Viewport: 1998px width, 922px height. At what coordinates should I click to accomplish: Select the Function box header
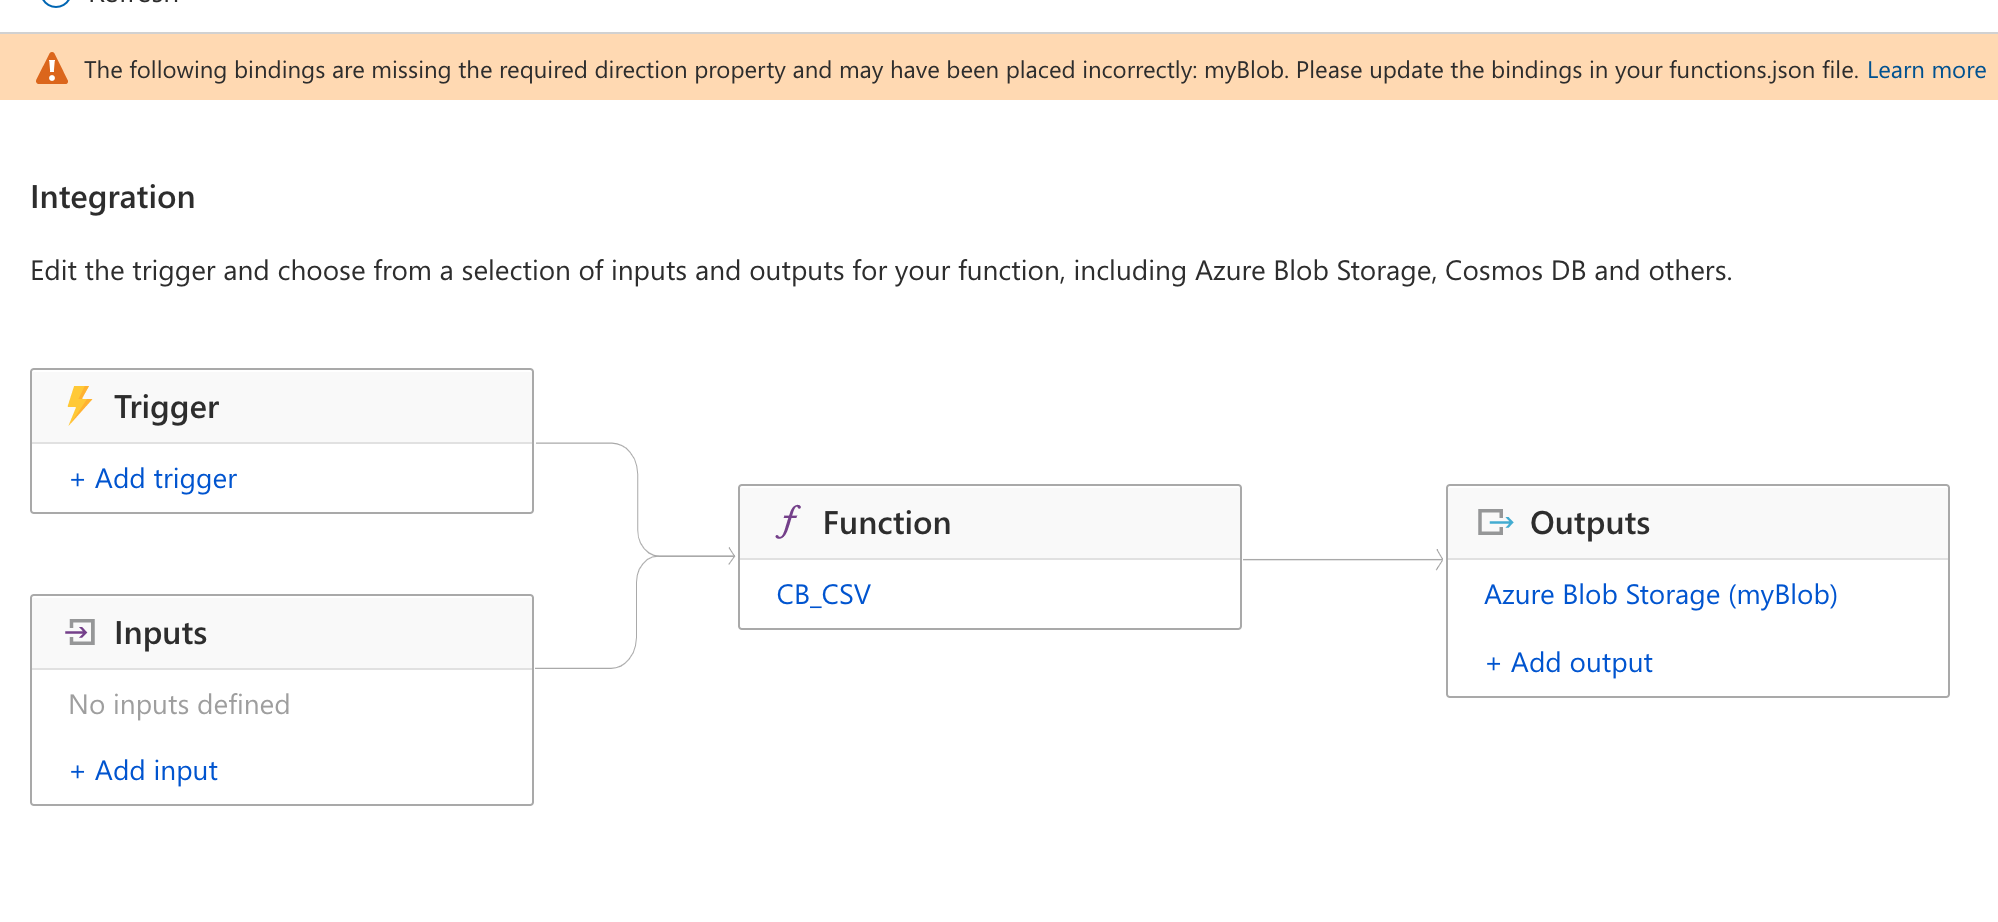click(990, 523)
